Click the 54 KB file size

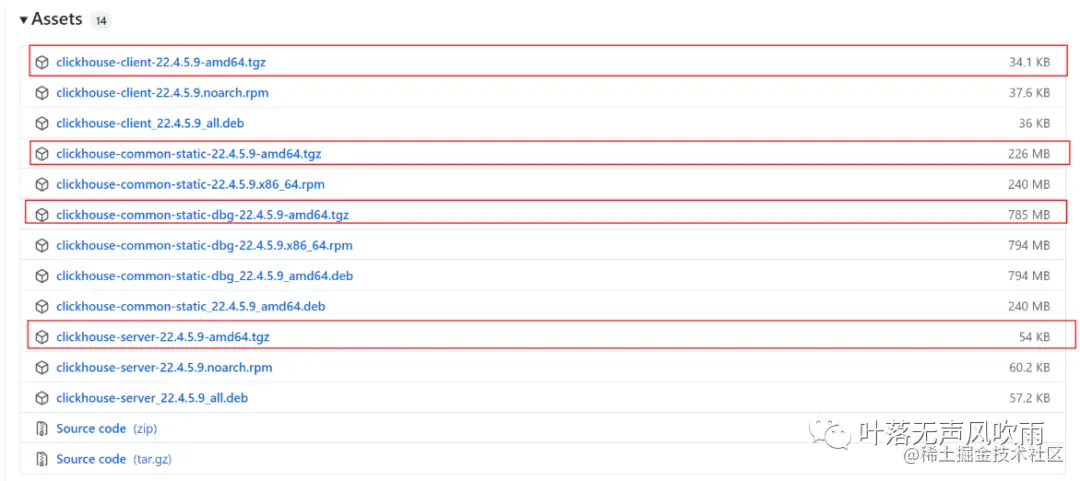1035,337
